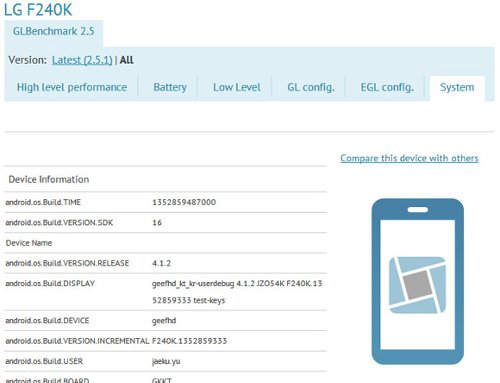Click the Device Information section header

(x=49, y=179)
